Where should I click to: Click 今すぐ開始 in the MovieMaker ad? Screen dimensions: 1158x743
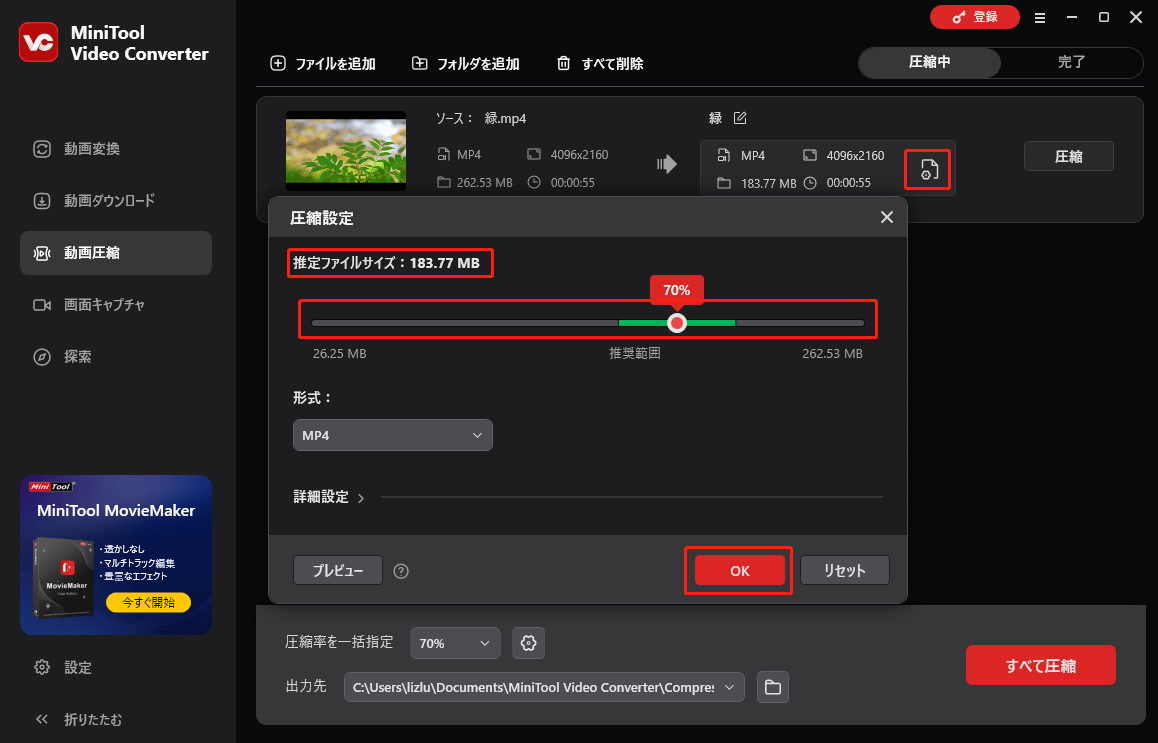148,602
